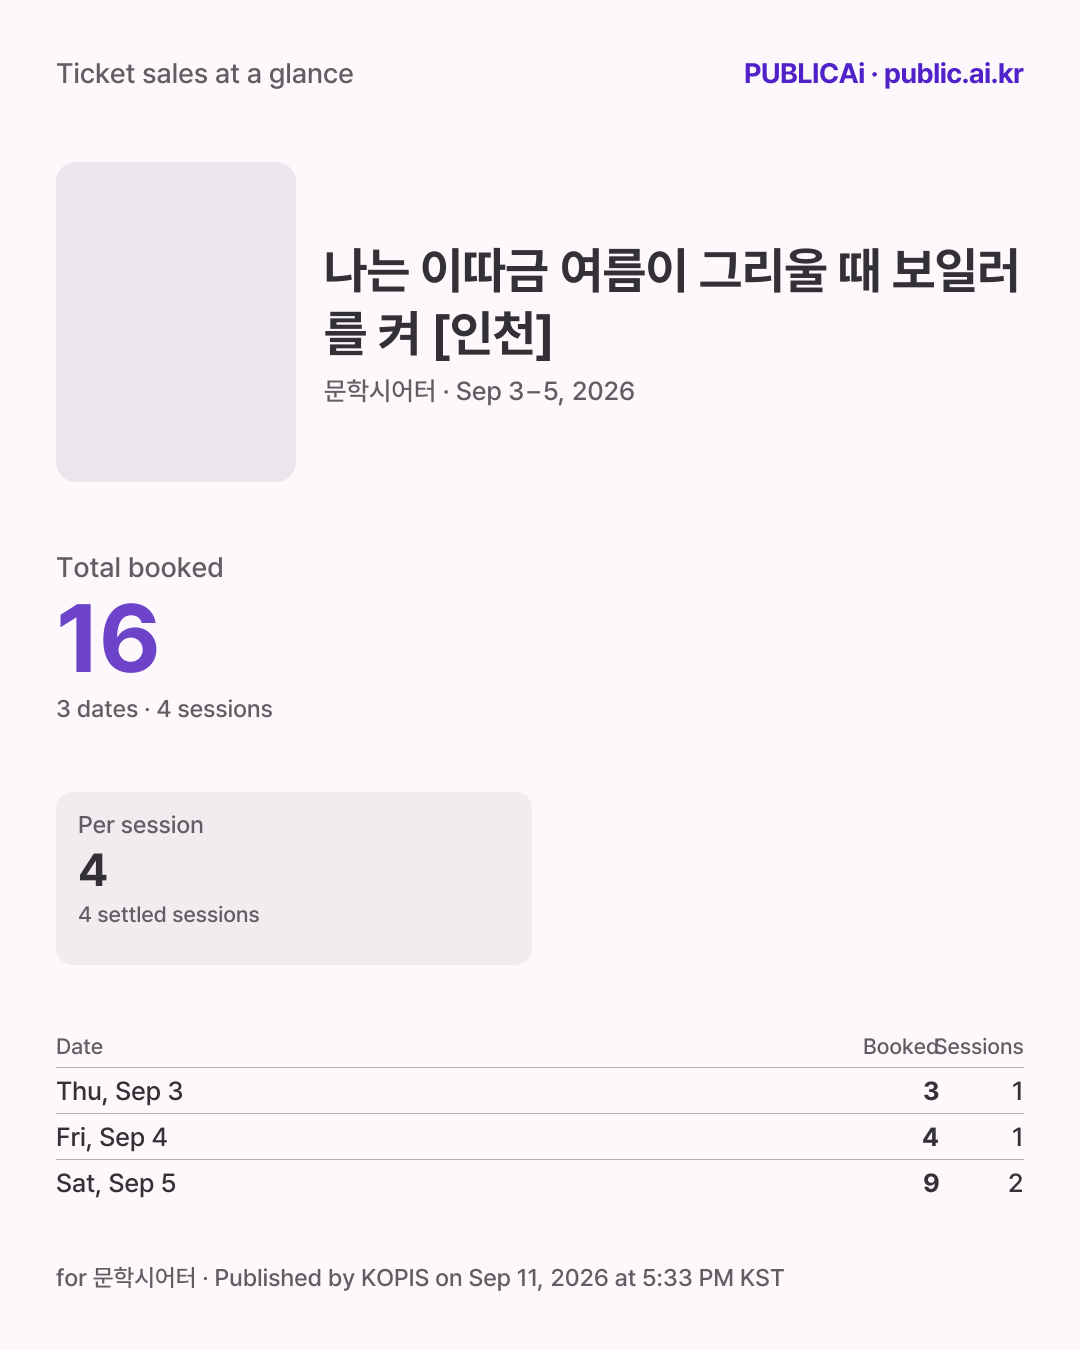
Task: Click the Total booked label
Action: pos(140,568)
